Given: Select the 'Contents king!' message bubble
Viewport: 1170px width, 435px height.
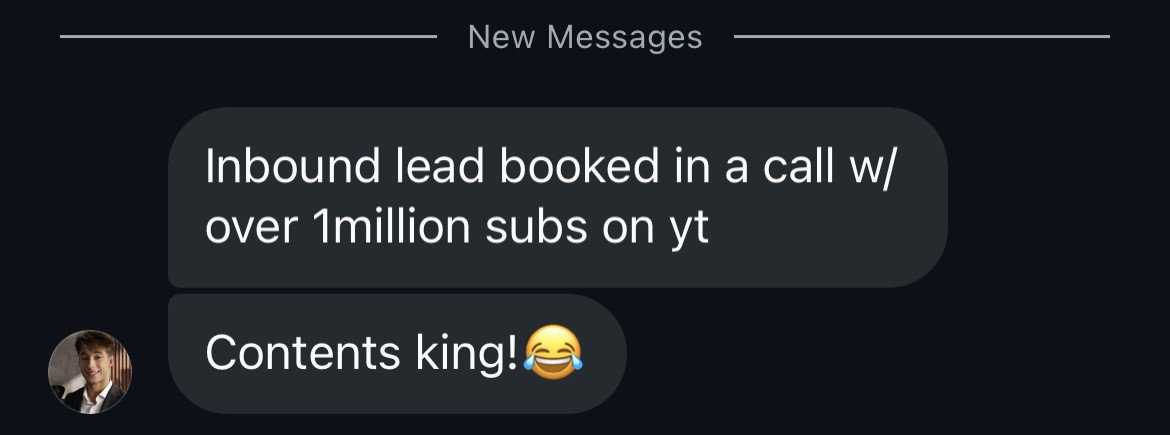Looking at the screenshot, I should pyautogui.click(x=397, y=354).
